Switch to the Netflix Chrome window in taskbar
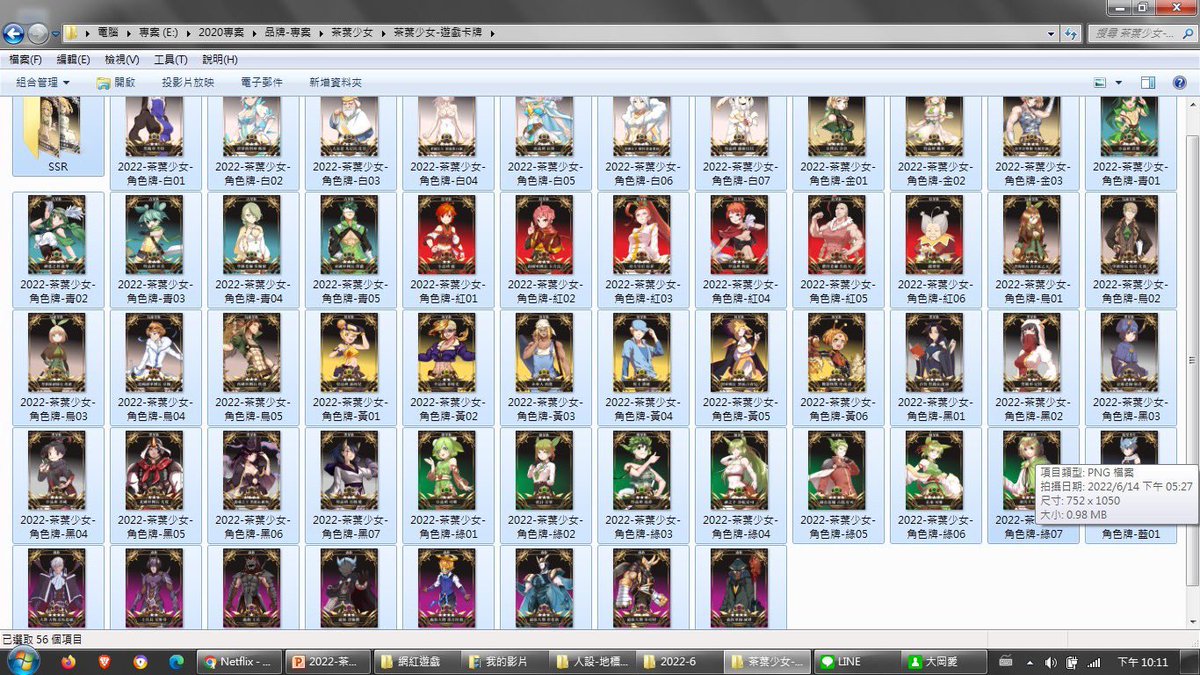The height and width of the screenshot is (675, 1200). (241, 661)
